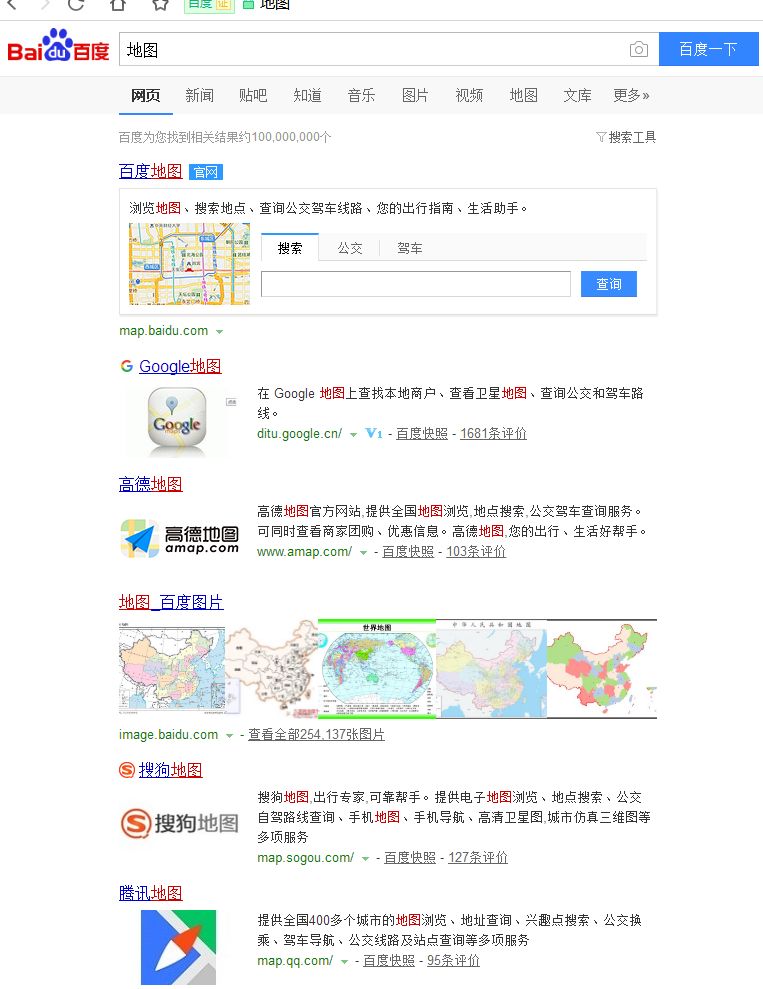Click the map widget search input field
The width and height of the screenshot is (763, 989).
[415, 284]
